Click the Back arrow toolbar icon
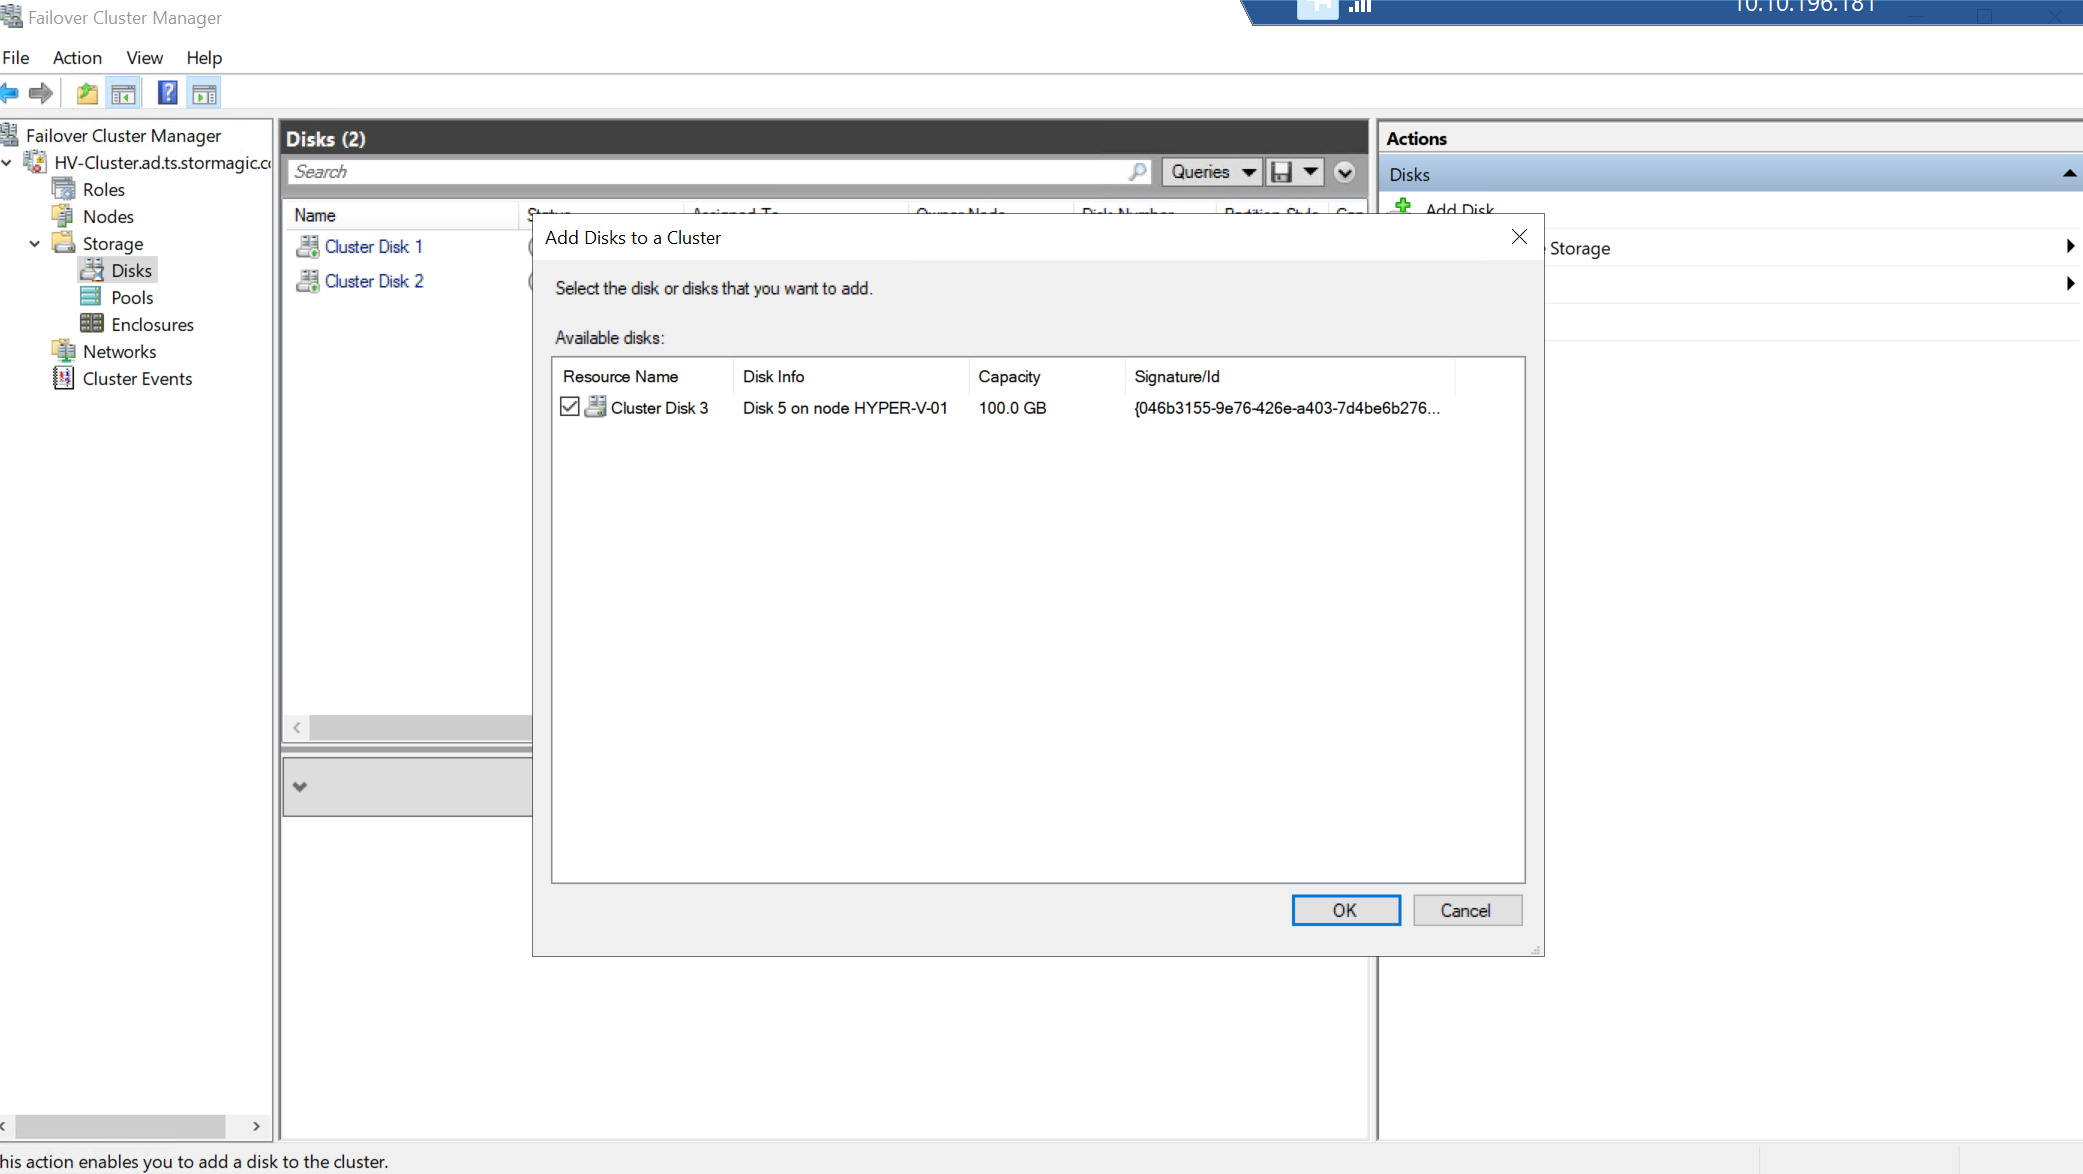Image resolution: width=2083 pixels, height=1174 pixels. pyautogui.click(x=9, y=94)
